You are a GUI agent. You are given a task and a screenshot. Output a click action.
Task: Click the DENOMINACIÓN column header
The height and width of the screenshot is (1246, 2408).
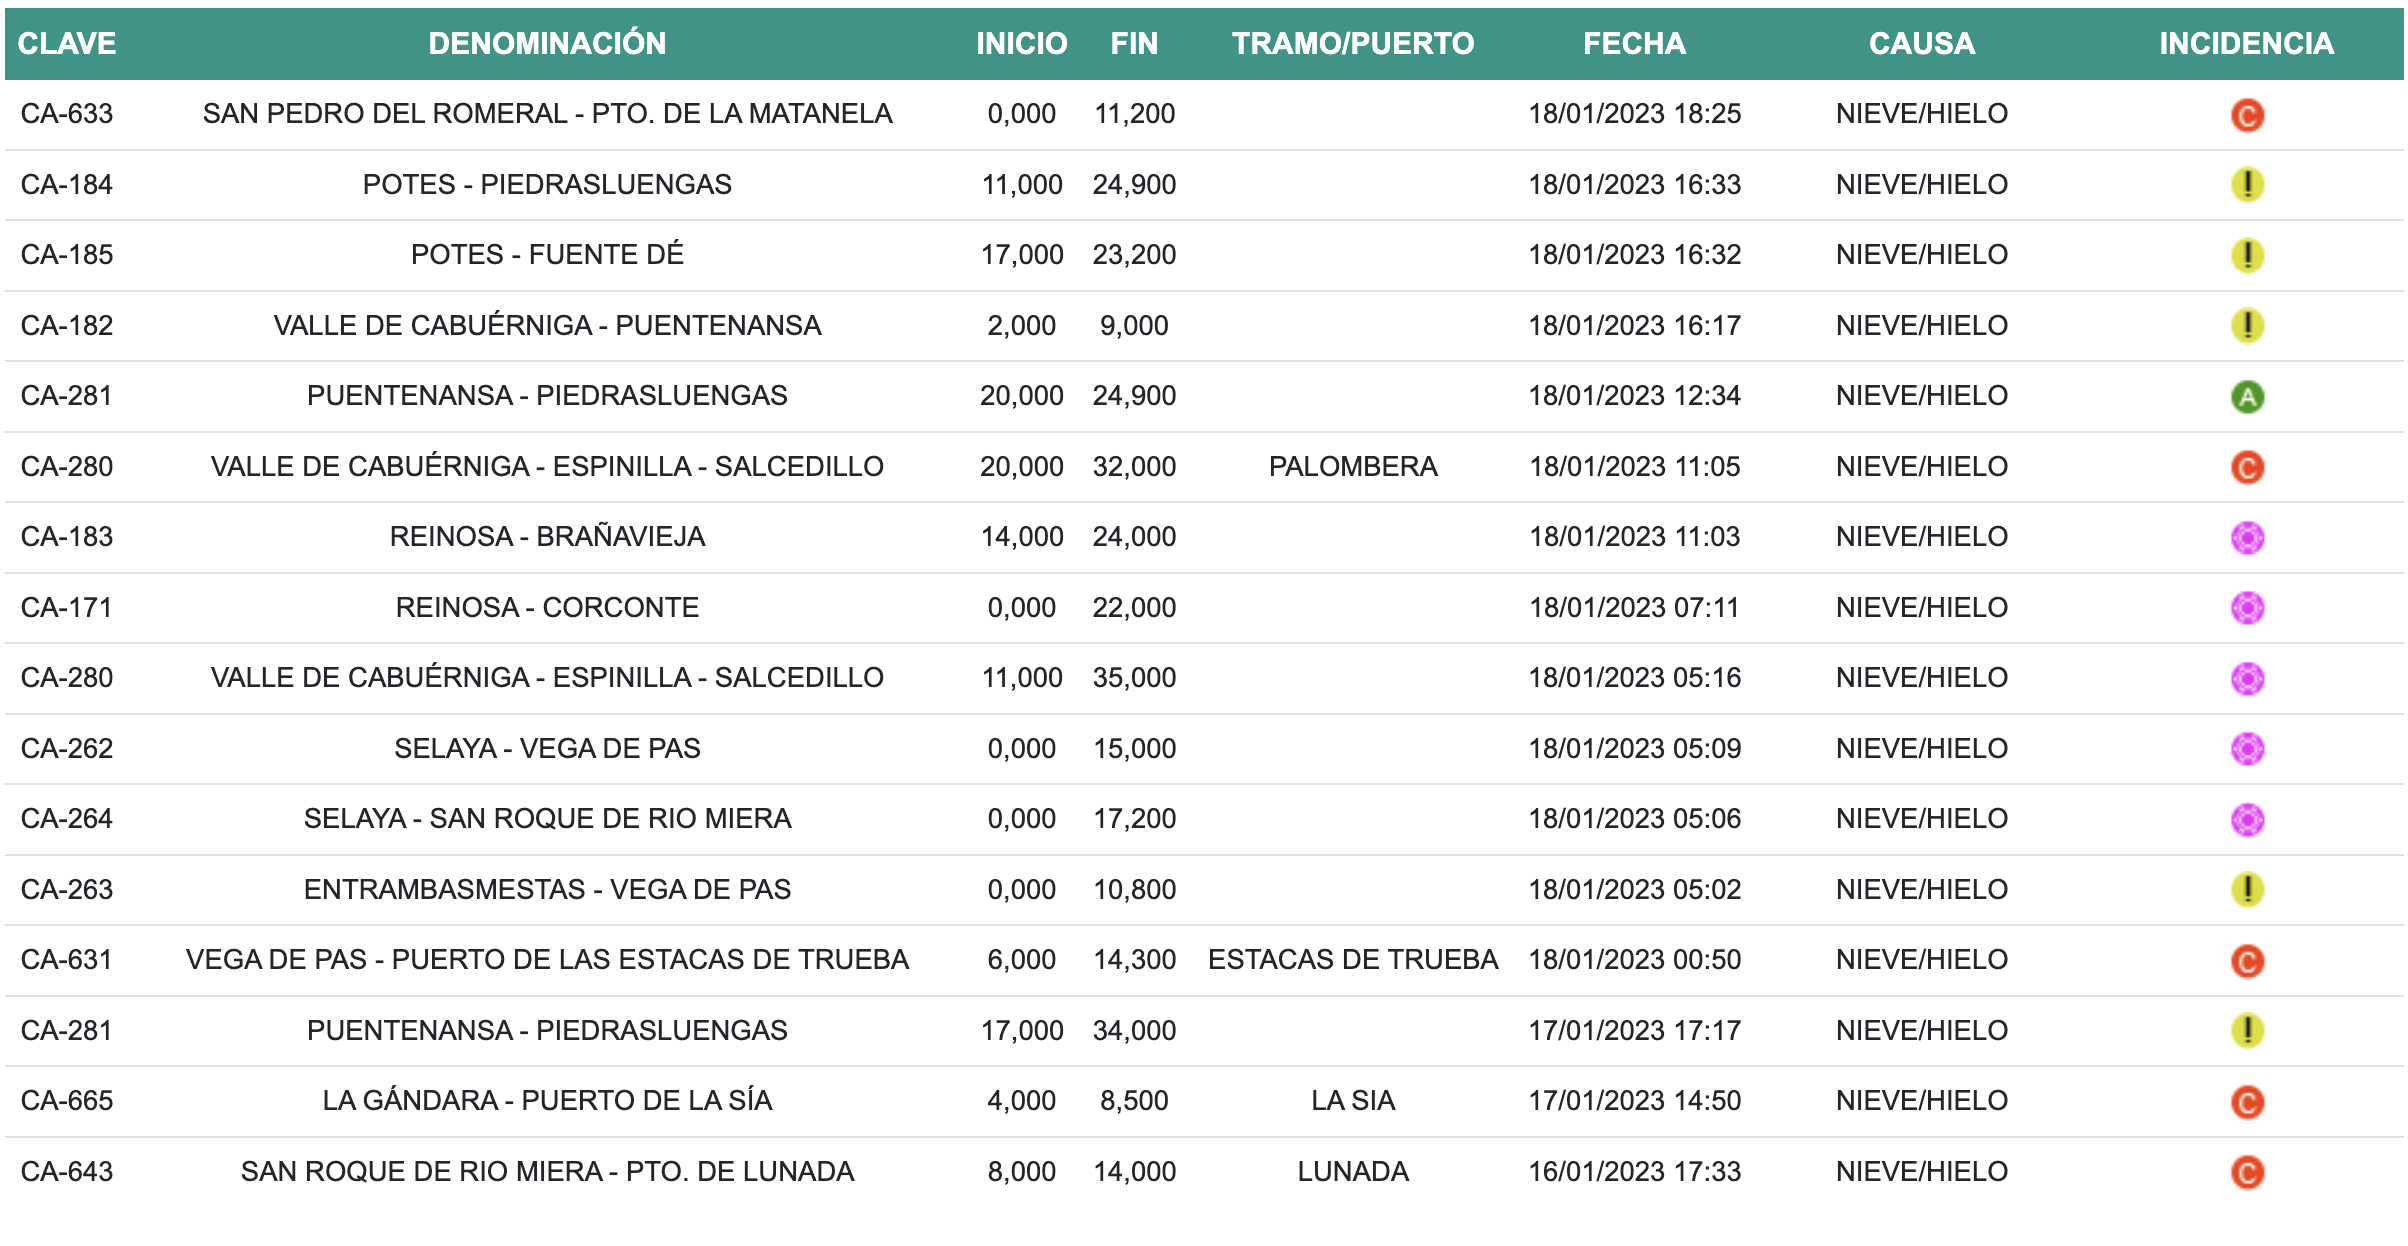coord(547,43)
